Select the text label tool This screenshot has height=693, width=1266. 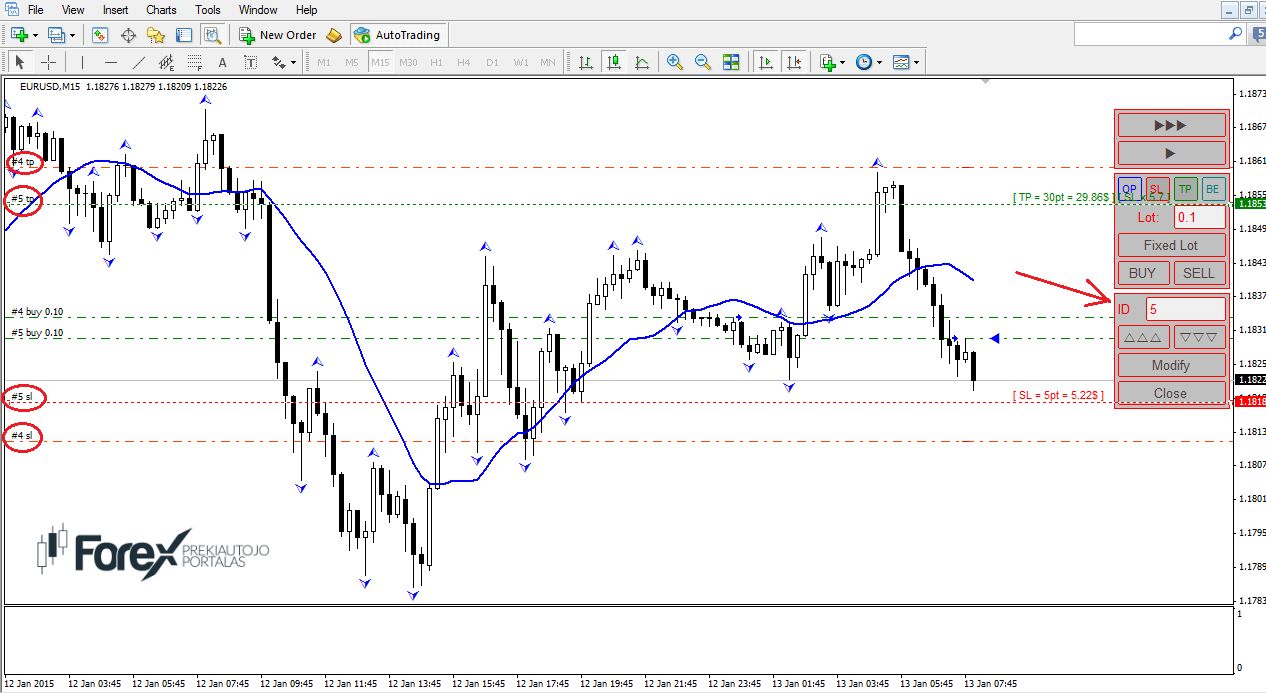(250, 62)
